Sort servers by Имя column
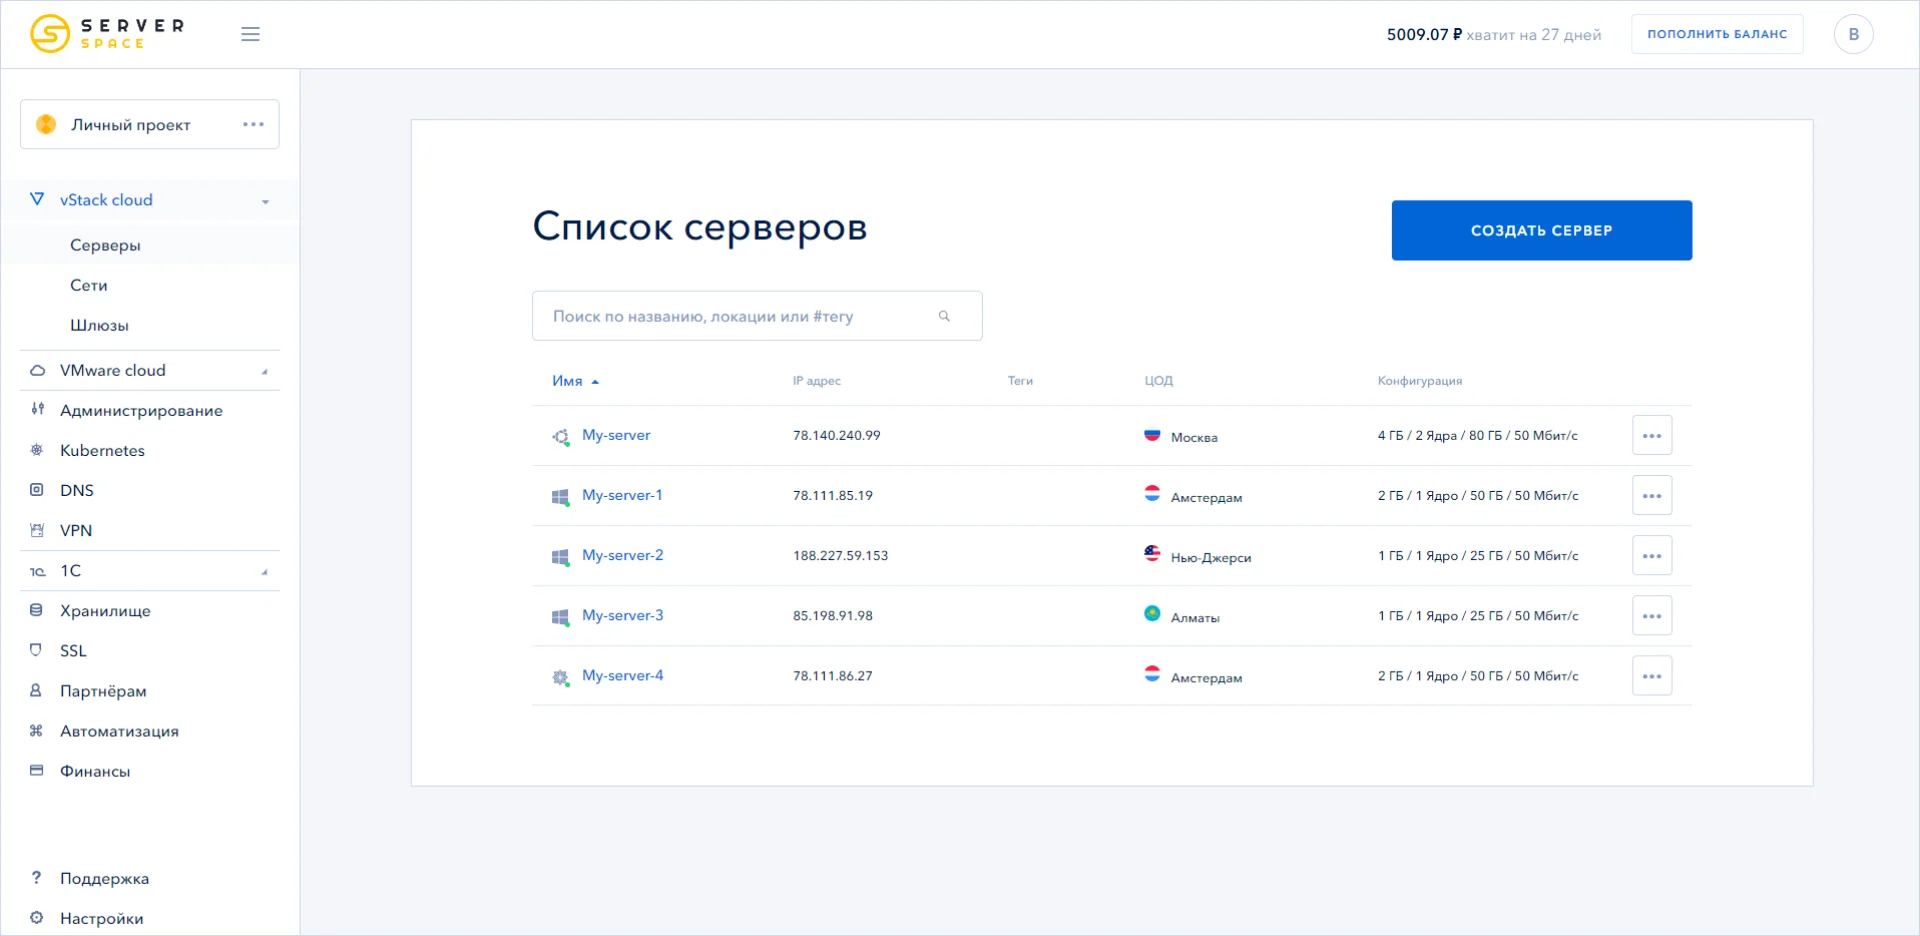Viewport: 1920px width, 936px height. coord(575,381)
